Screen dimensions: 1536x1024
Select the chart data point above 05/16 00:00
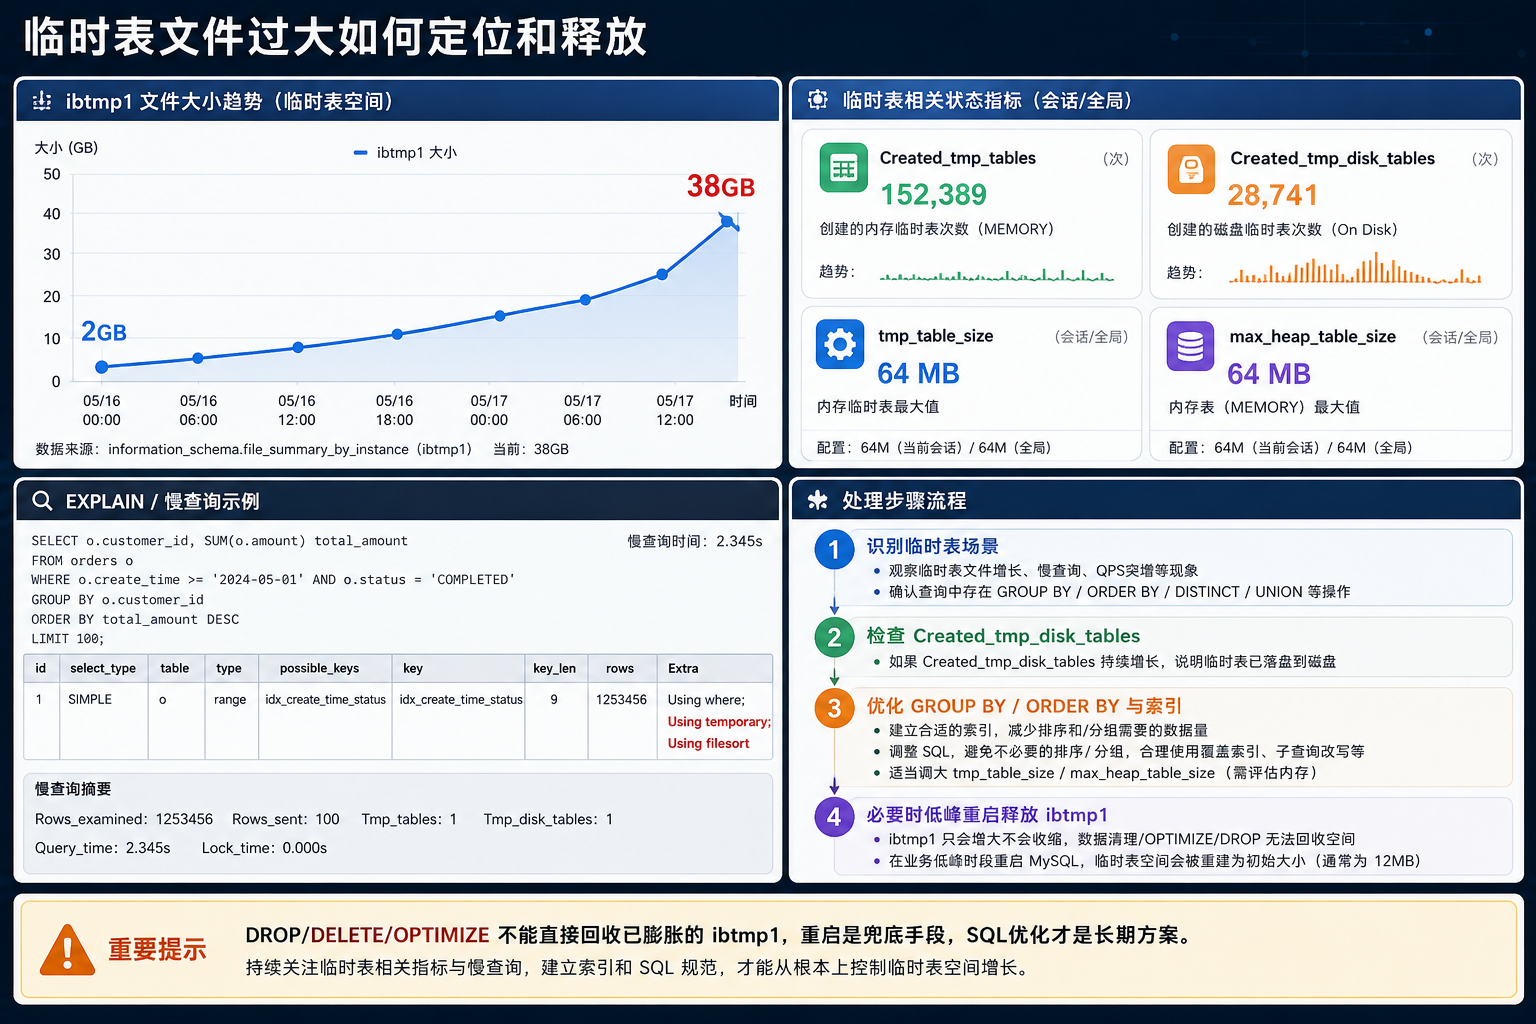[101, 367]
